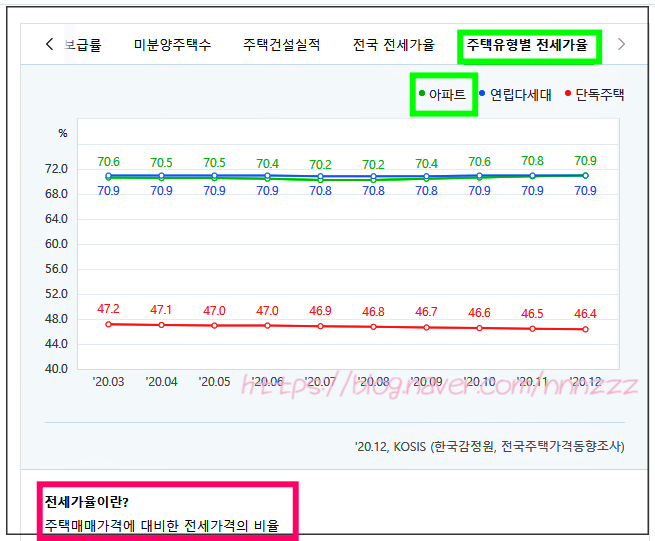The image size is (655, 541).
Task: Open the 미분양주택수 tab
Action: tap(172, 44)
